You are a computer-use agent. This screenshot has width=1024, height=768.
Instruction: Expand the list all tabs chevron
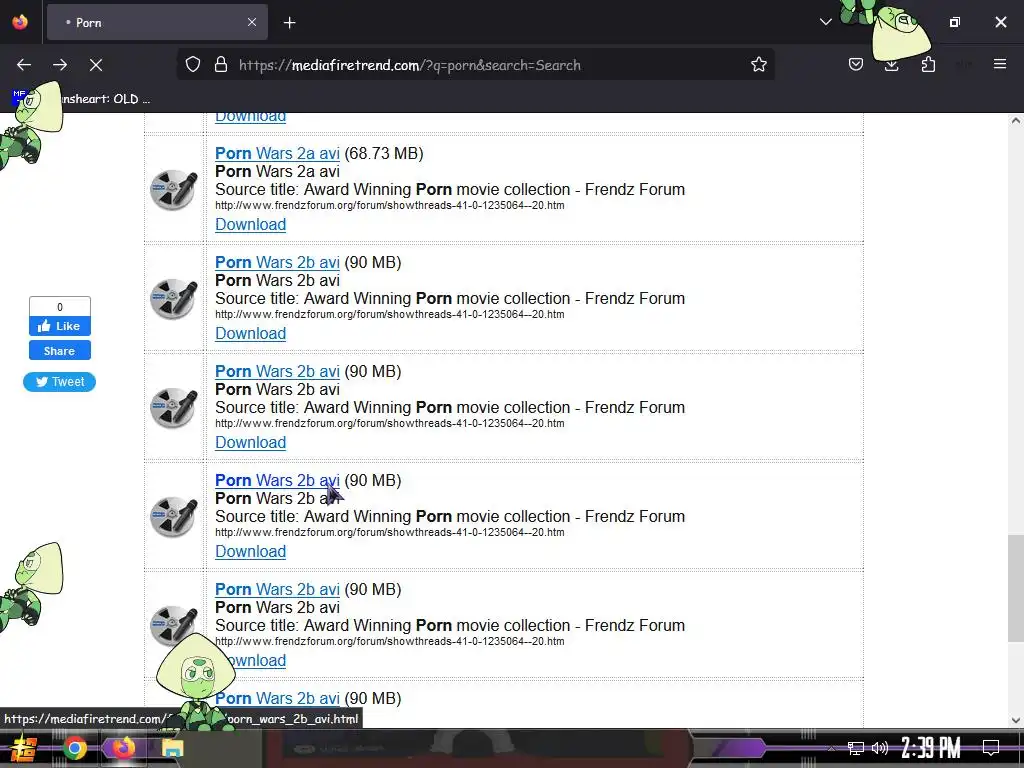pos(825,22)
